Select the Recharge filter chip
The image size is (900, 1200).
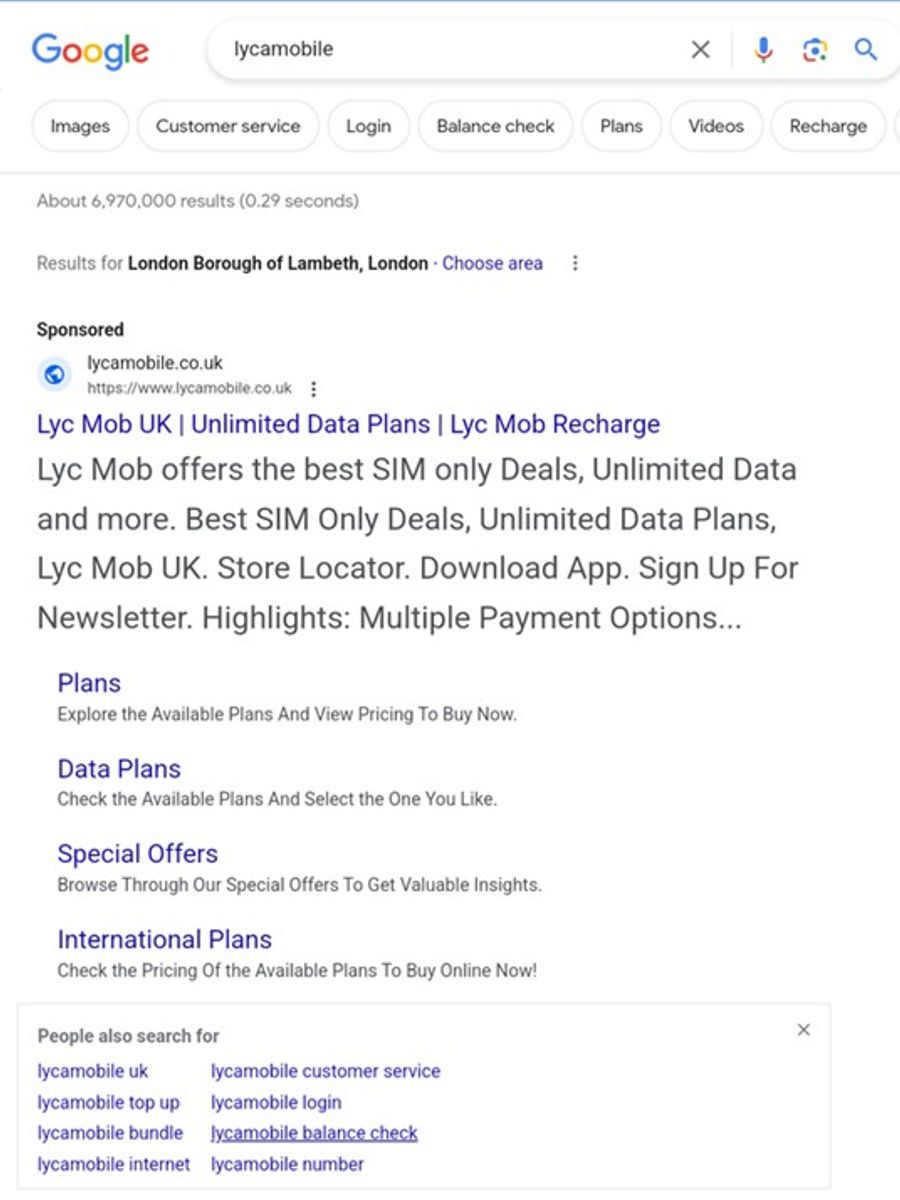[x=827, y=126]
